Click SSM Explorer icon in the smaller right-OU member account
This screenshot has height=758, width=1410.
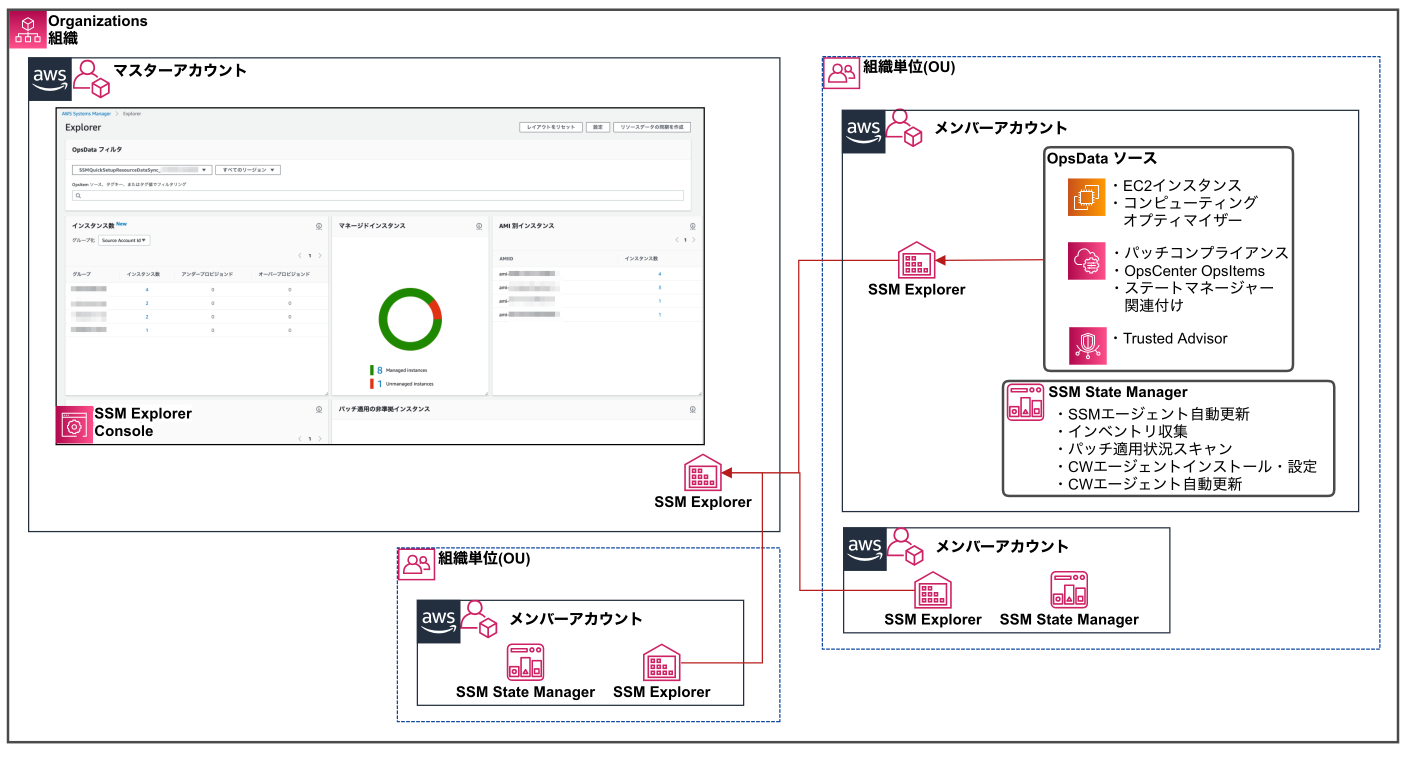[932, 591]
